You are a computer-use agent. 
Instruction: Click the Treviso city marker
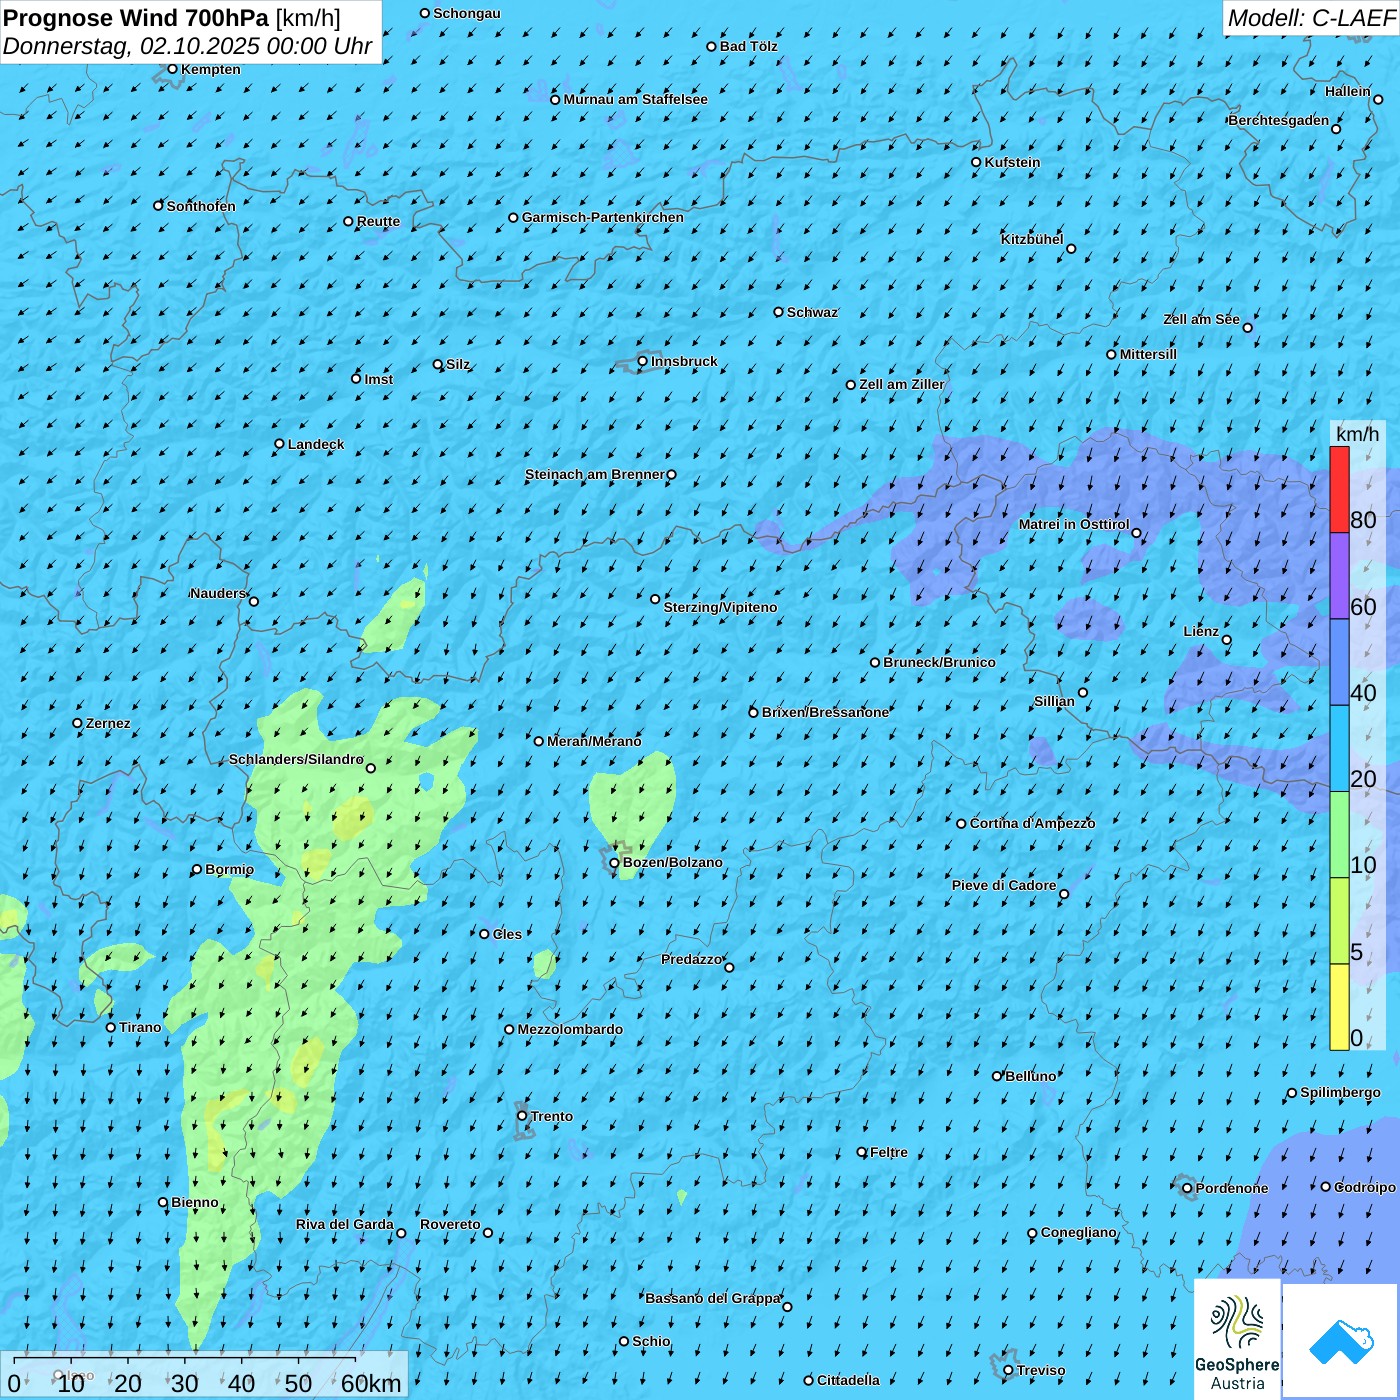click(1009, 1370)
